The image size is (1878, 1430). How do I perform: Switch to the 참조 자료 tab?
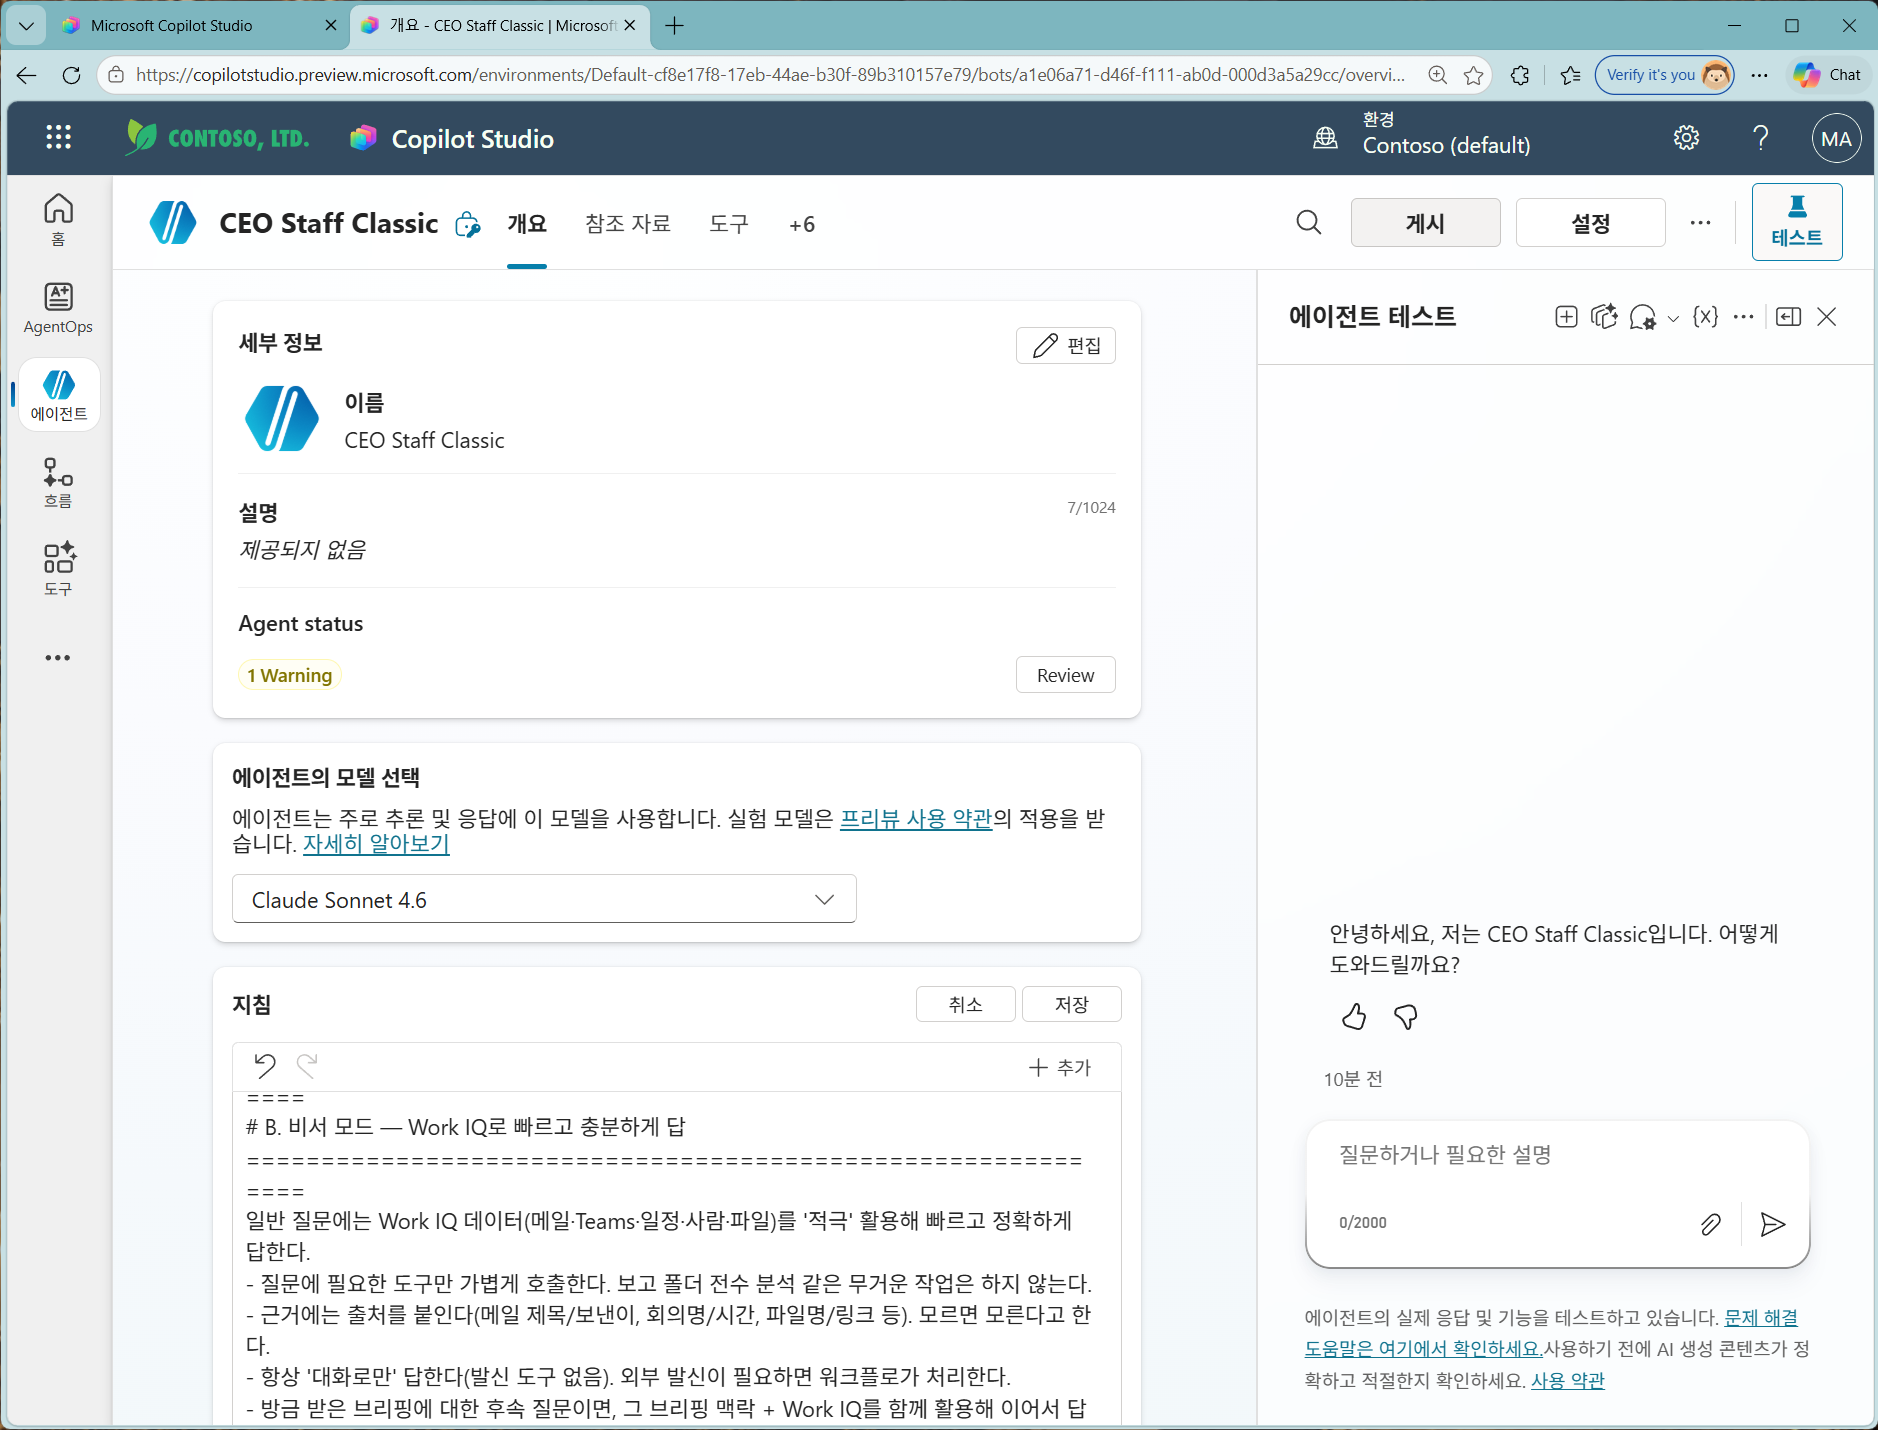click(628, 224)
